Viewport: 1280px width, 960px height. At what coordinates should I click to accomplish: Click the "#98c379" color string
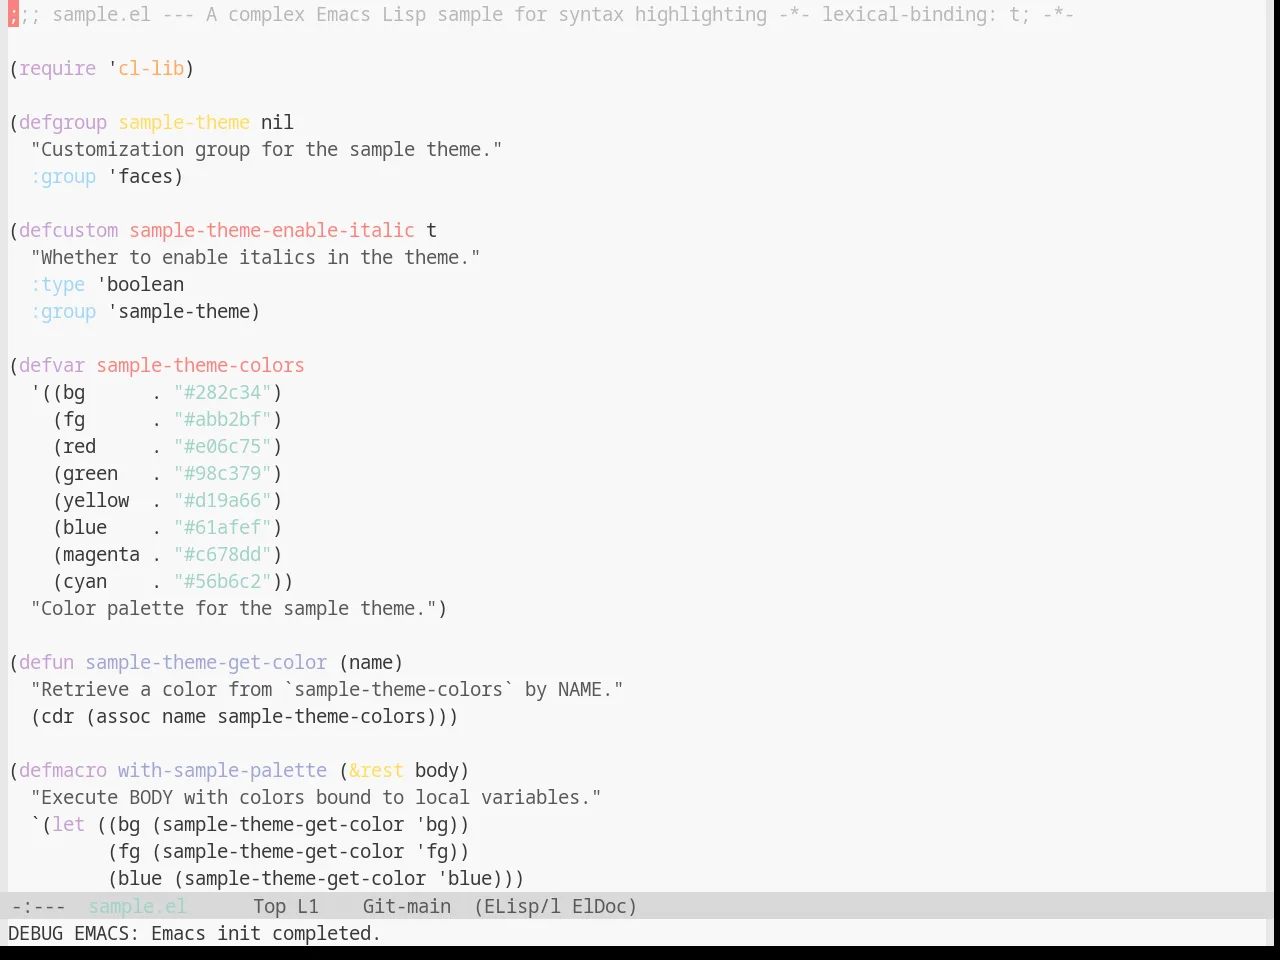(x=223, y=473)
